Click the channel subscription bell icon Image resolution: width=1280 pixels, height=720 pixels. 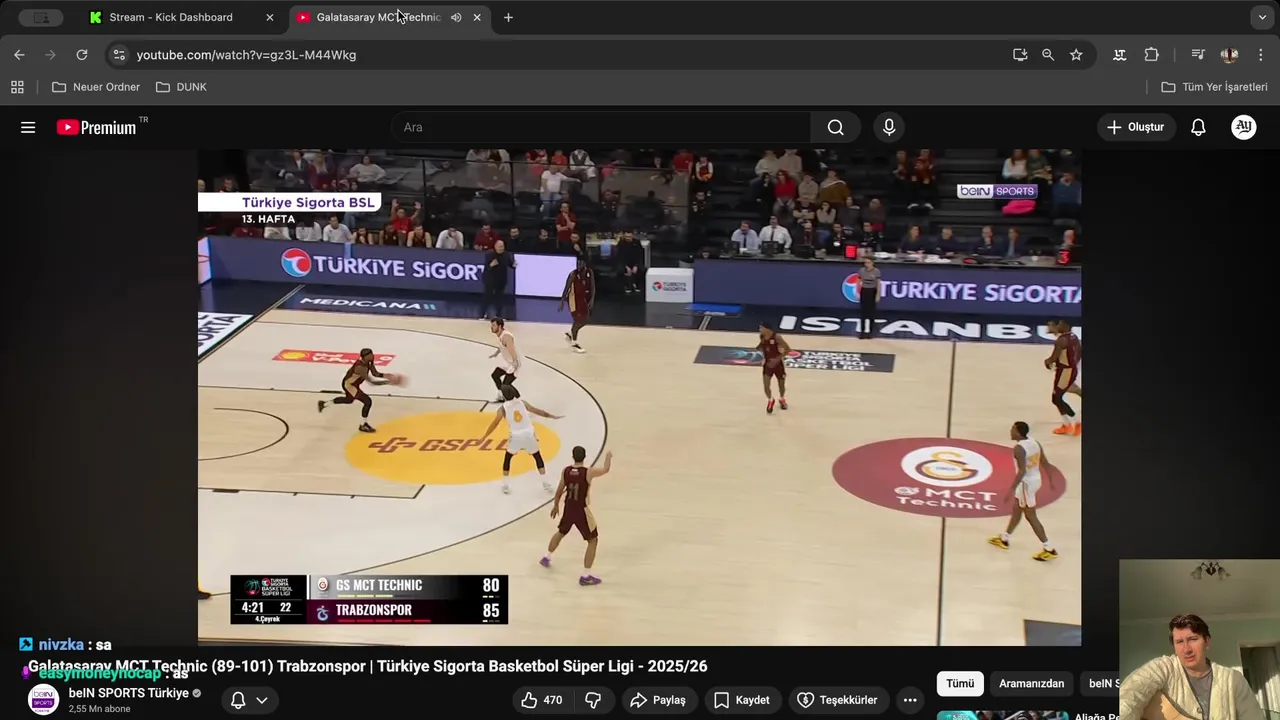click(x=238, y=700)
